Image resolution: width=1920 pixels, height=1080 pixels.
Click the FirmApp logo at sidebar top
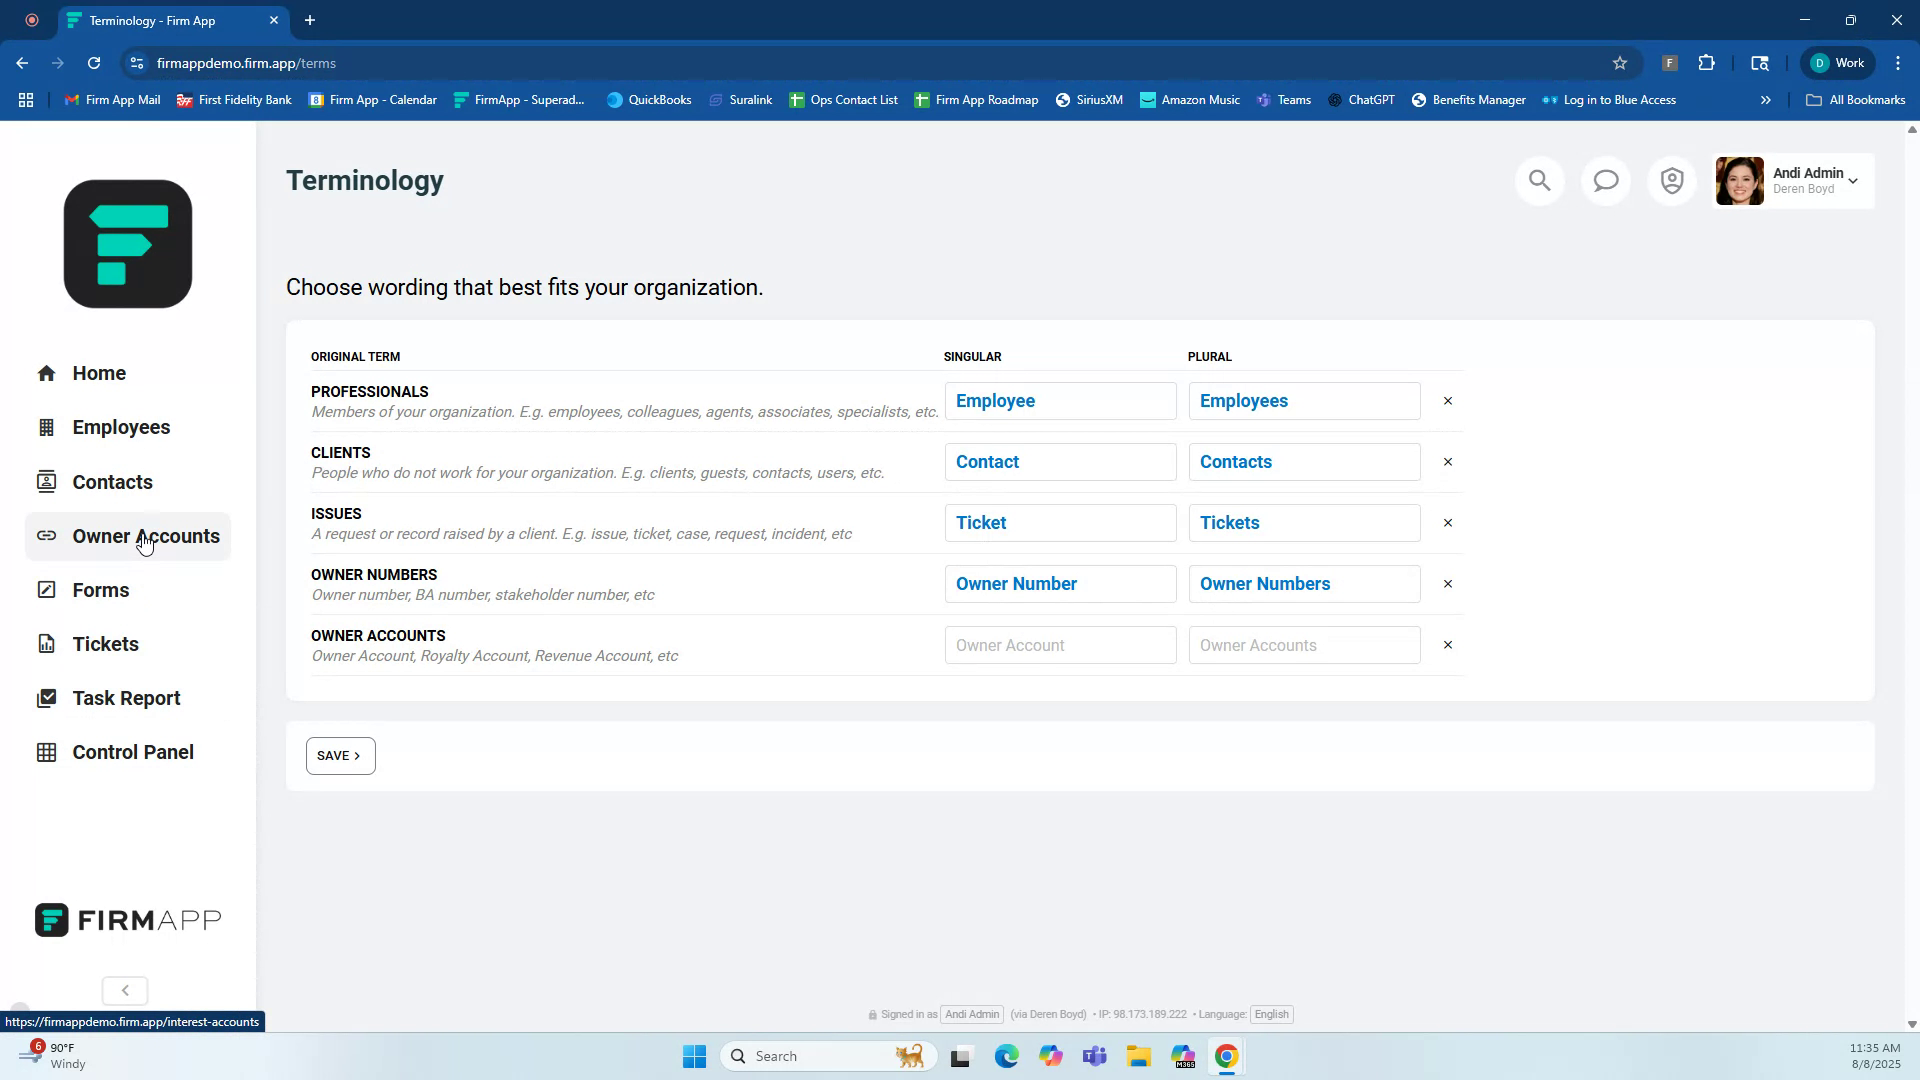(127, 243)
